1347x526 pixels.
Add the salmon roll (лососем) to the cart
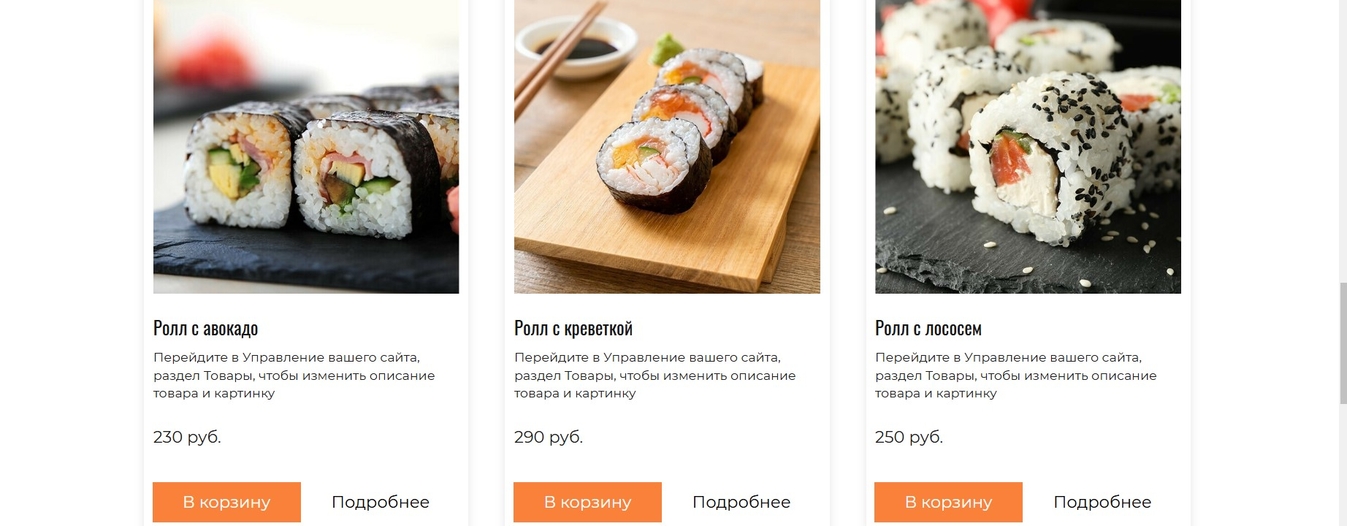coord(948,502)
